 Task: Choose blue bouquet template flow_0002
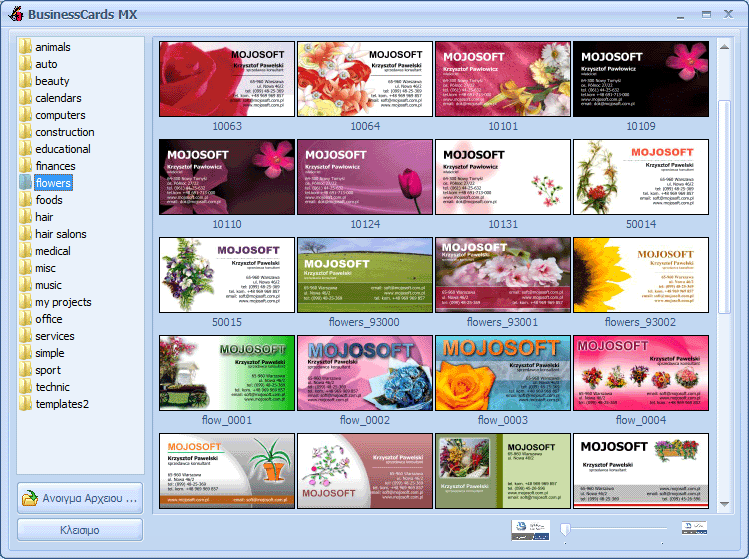pyautogui.click(x=365, y=373)
